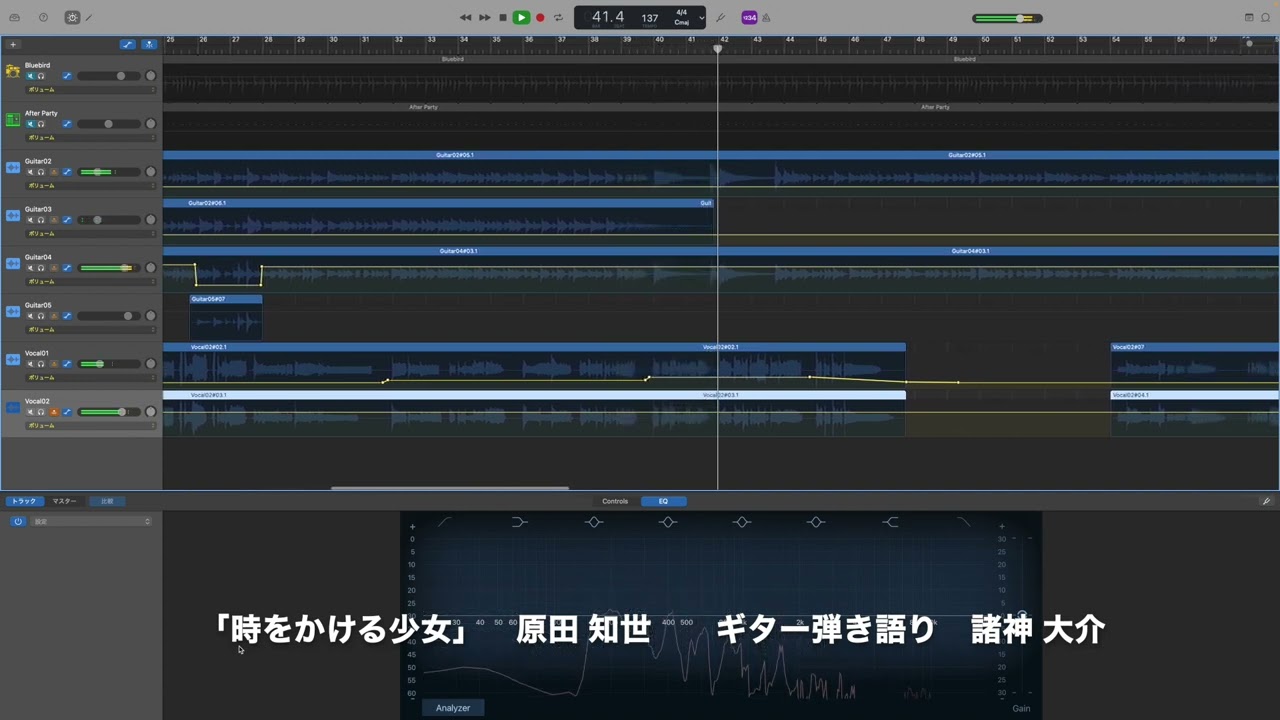Toggle the purple count-in 1234 button
Image resolution: width=1280 pixels, height=720 pixels.
pyautogui.click(x=749, y=17)
